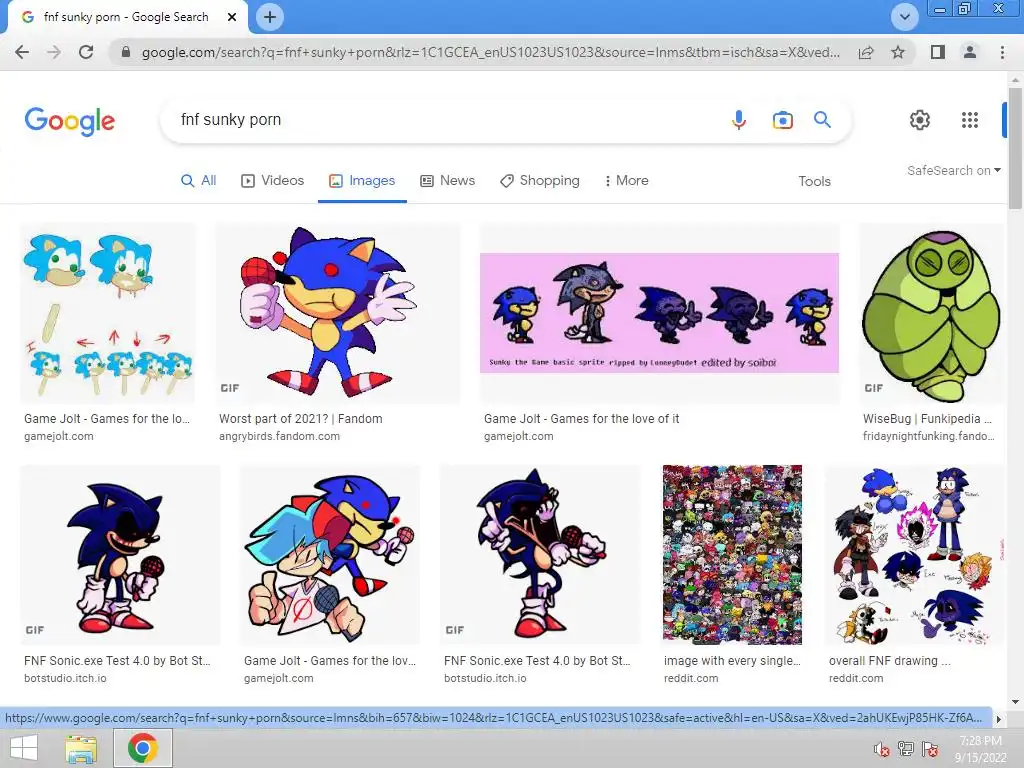Screen dimensions: 1024x768
Task: Open the Tools button
Action: (814, 182)
